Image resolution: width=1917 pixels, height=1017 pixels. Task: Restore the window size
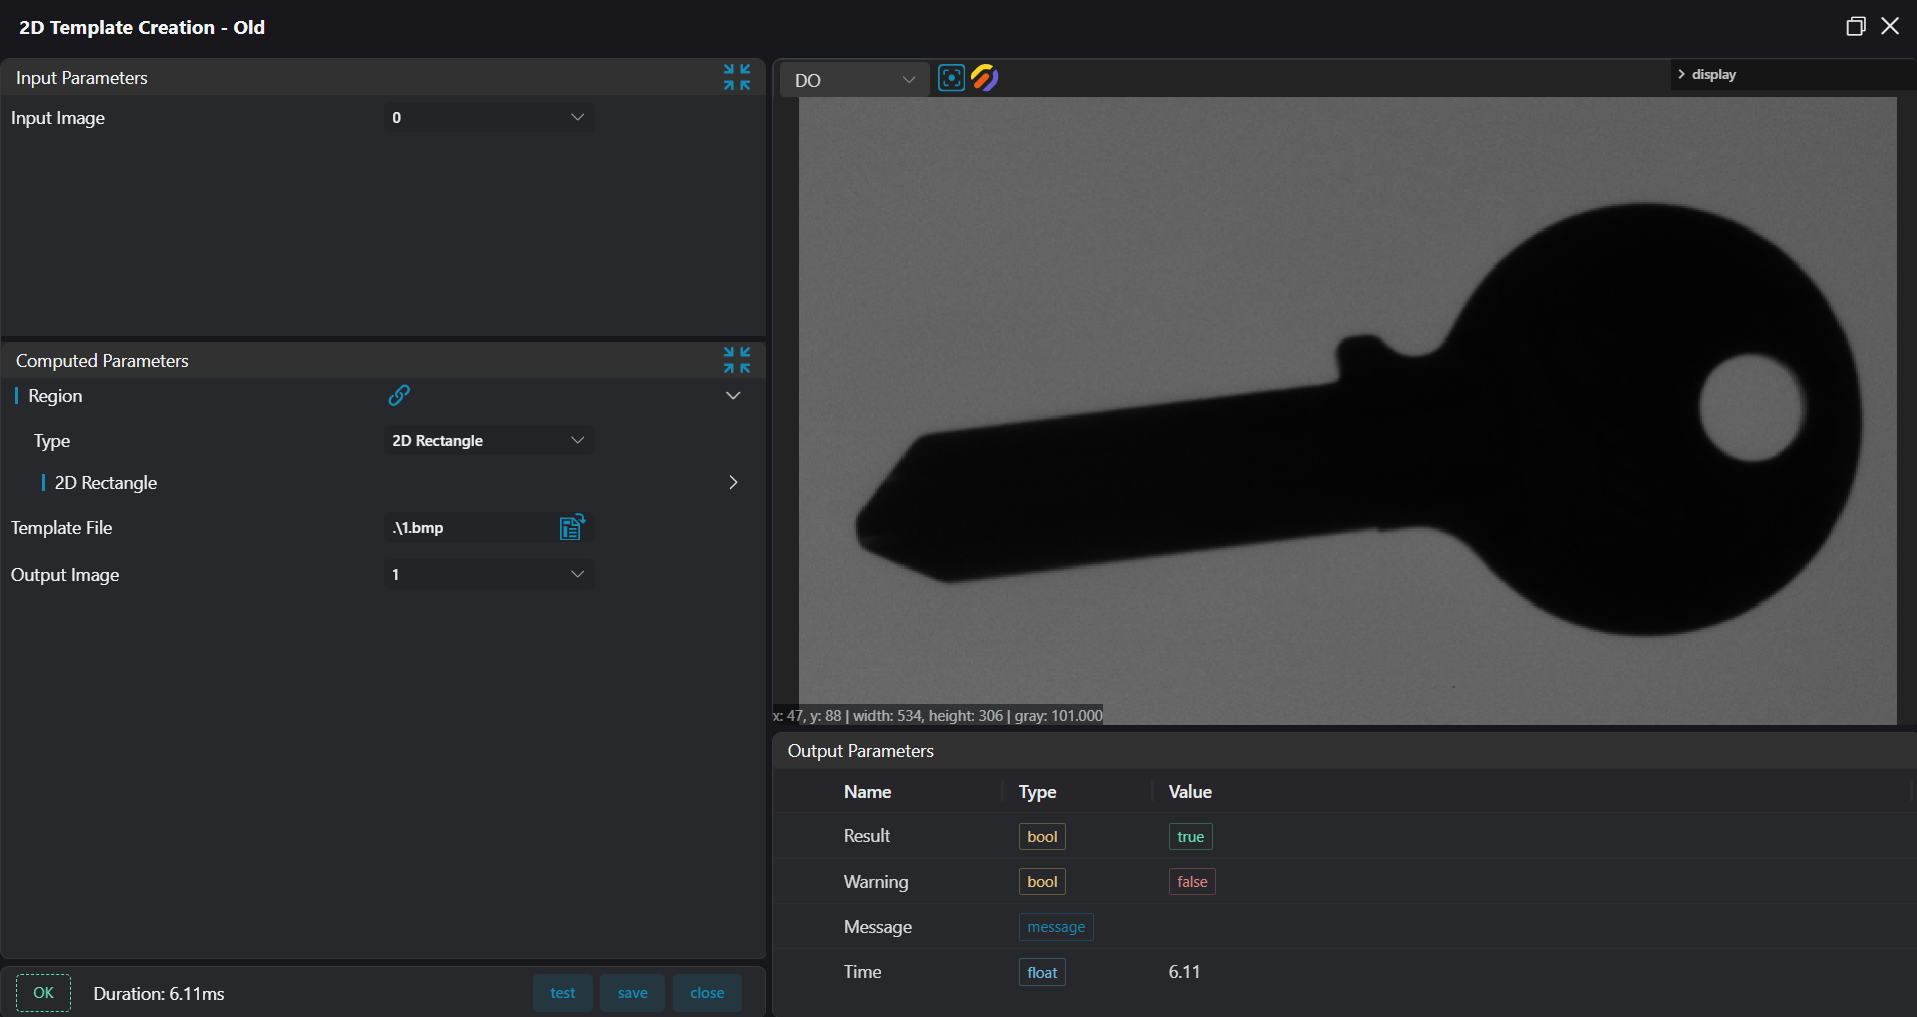coord(1855,27)
